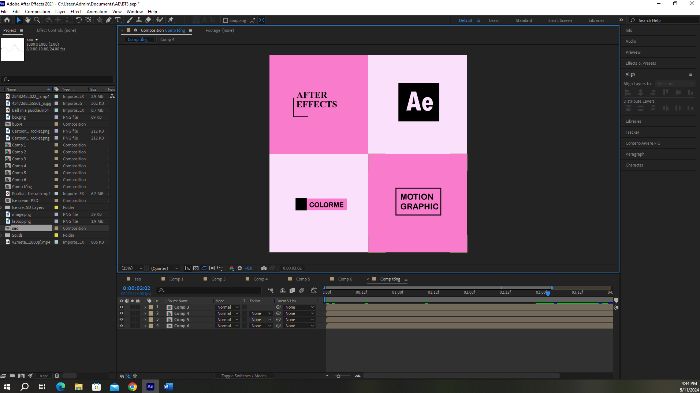The width and height of the screenshot is (700, 393).
Task: Open the Window menu
Action: 135,11
